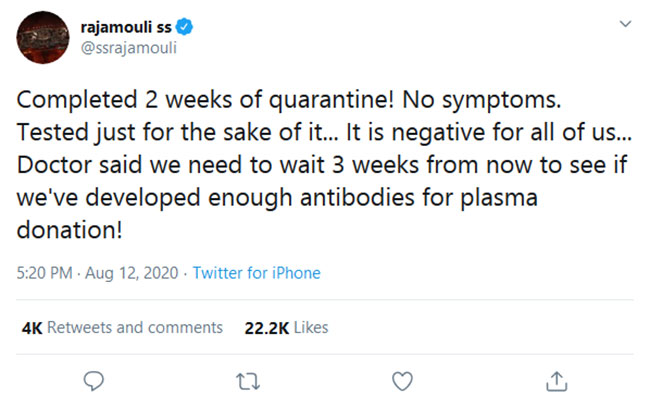
Task: Click the Twitter for iPhone source link
Action: [x=256, y=272]
